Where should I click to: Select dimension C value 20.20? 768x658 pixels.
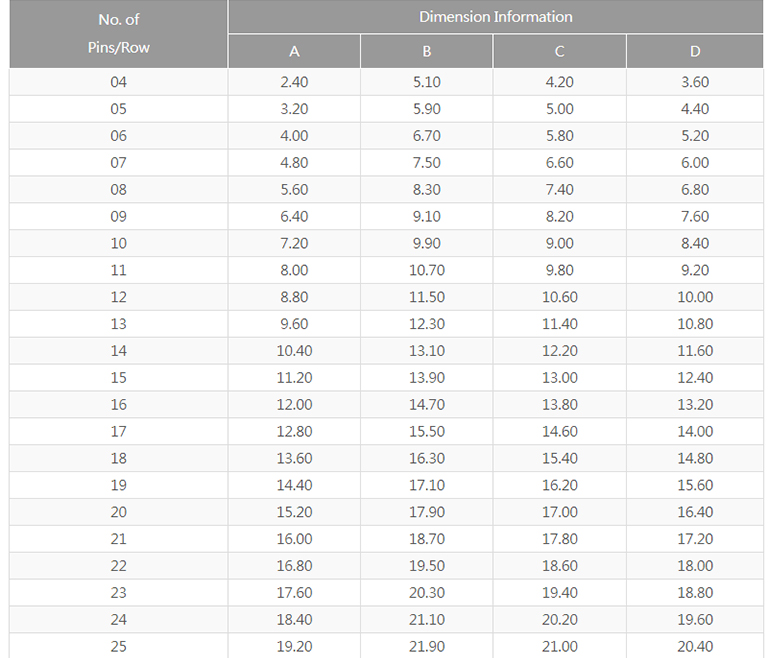559,620
